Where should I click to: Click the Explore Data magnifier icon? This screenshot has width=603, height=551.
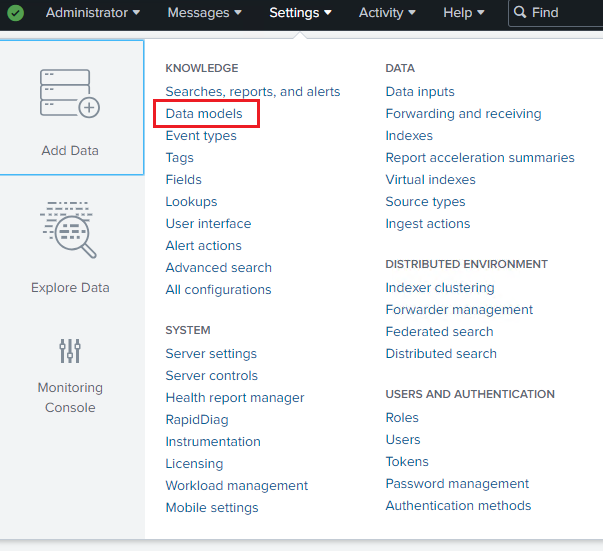click(70, 230)
